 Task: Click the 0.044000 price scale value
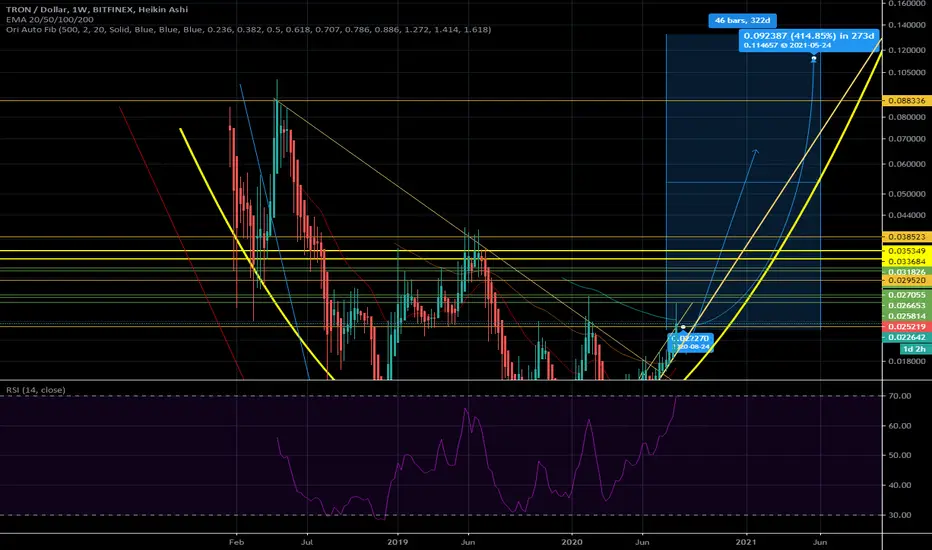tap(906, 215)
